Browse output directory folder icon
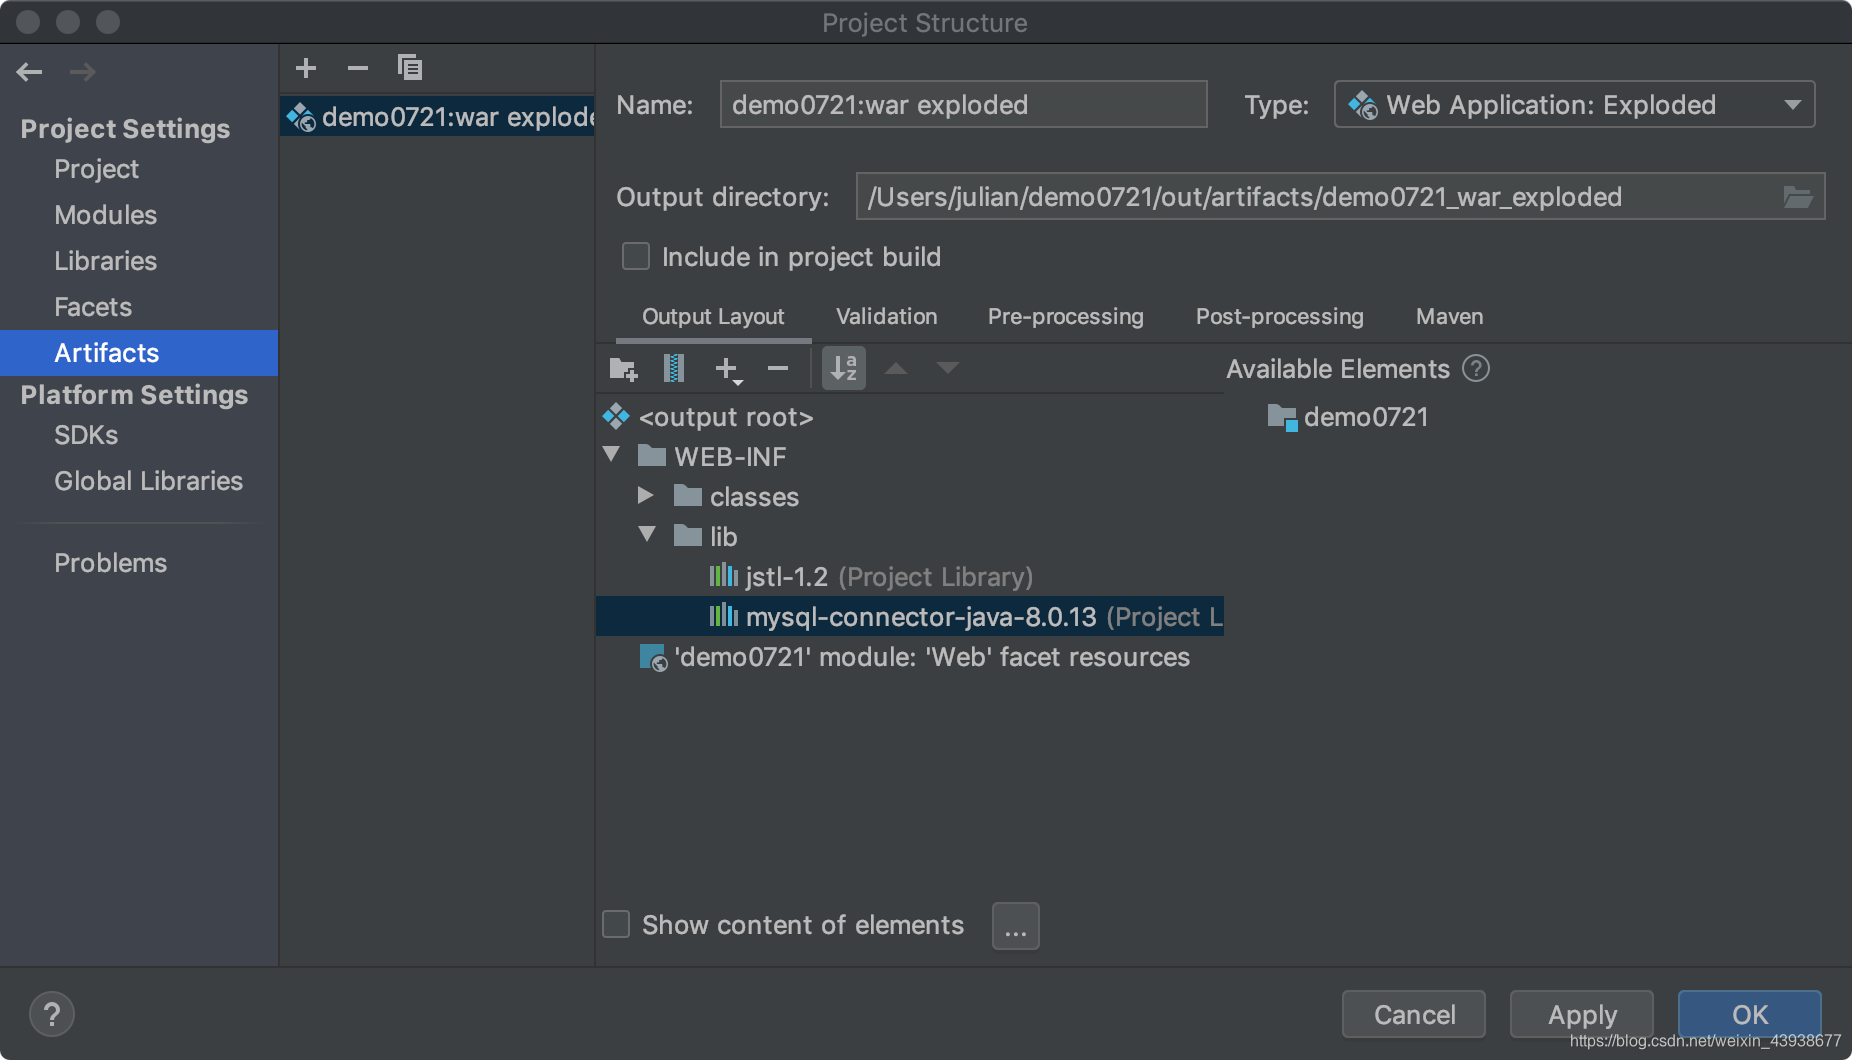The height and width of the screenshot is (1060, 1852). tap(1798, 197)
